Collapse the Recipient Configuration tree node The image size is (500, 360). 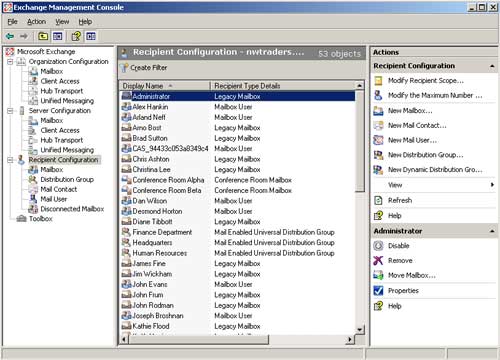[x=10, y=160]
